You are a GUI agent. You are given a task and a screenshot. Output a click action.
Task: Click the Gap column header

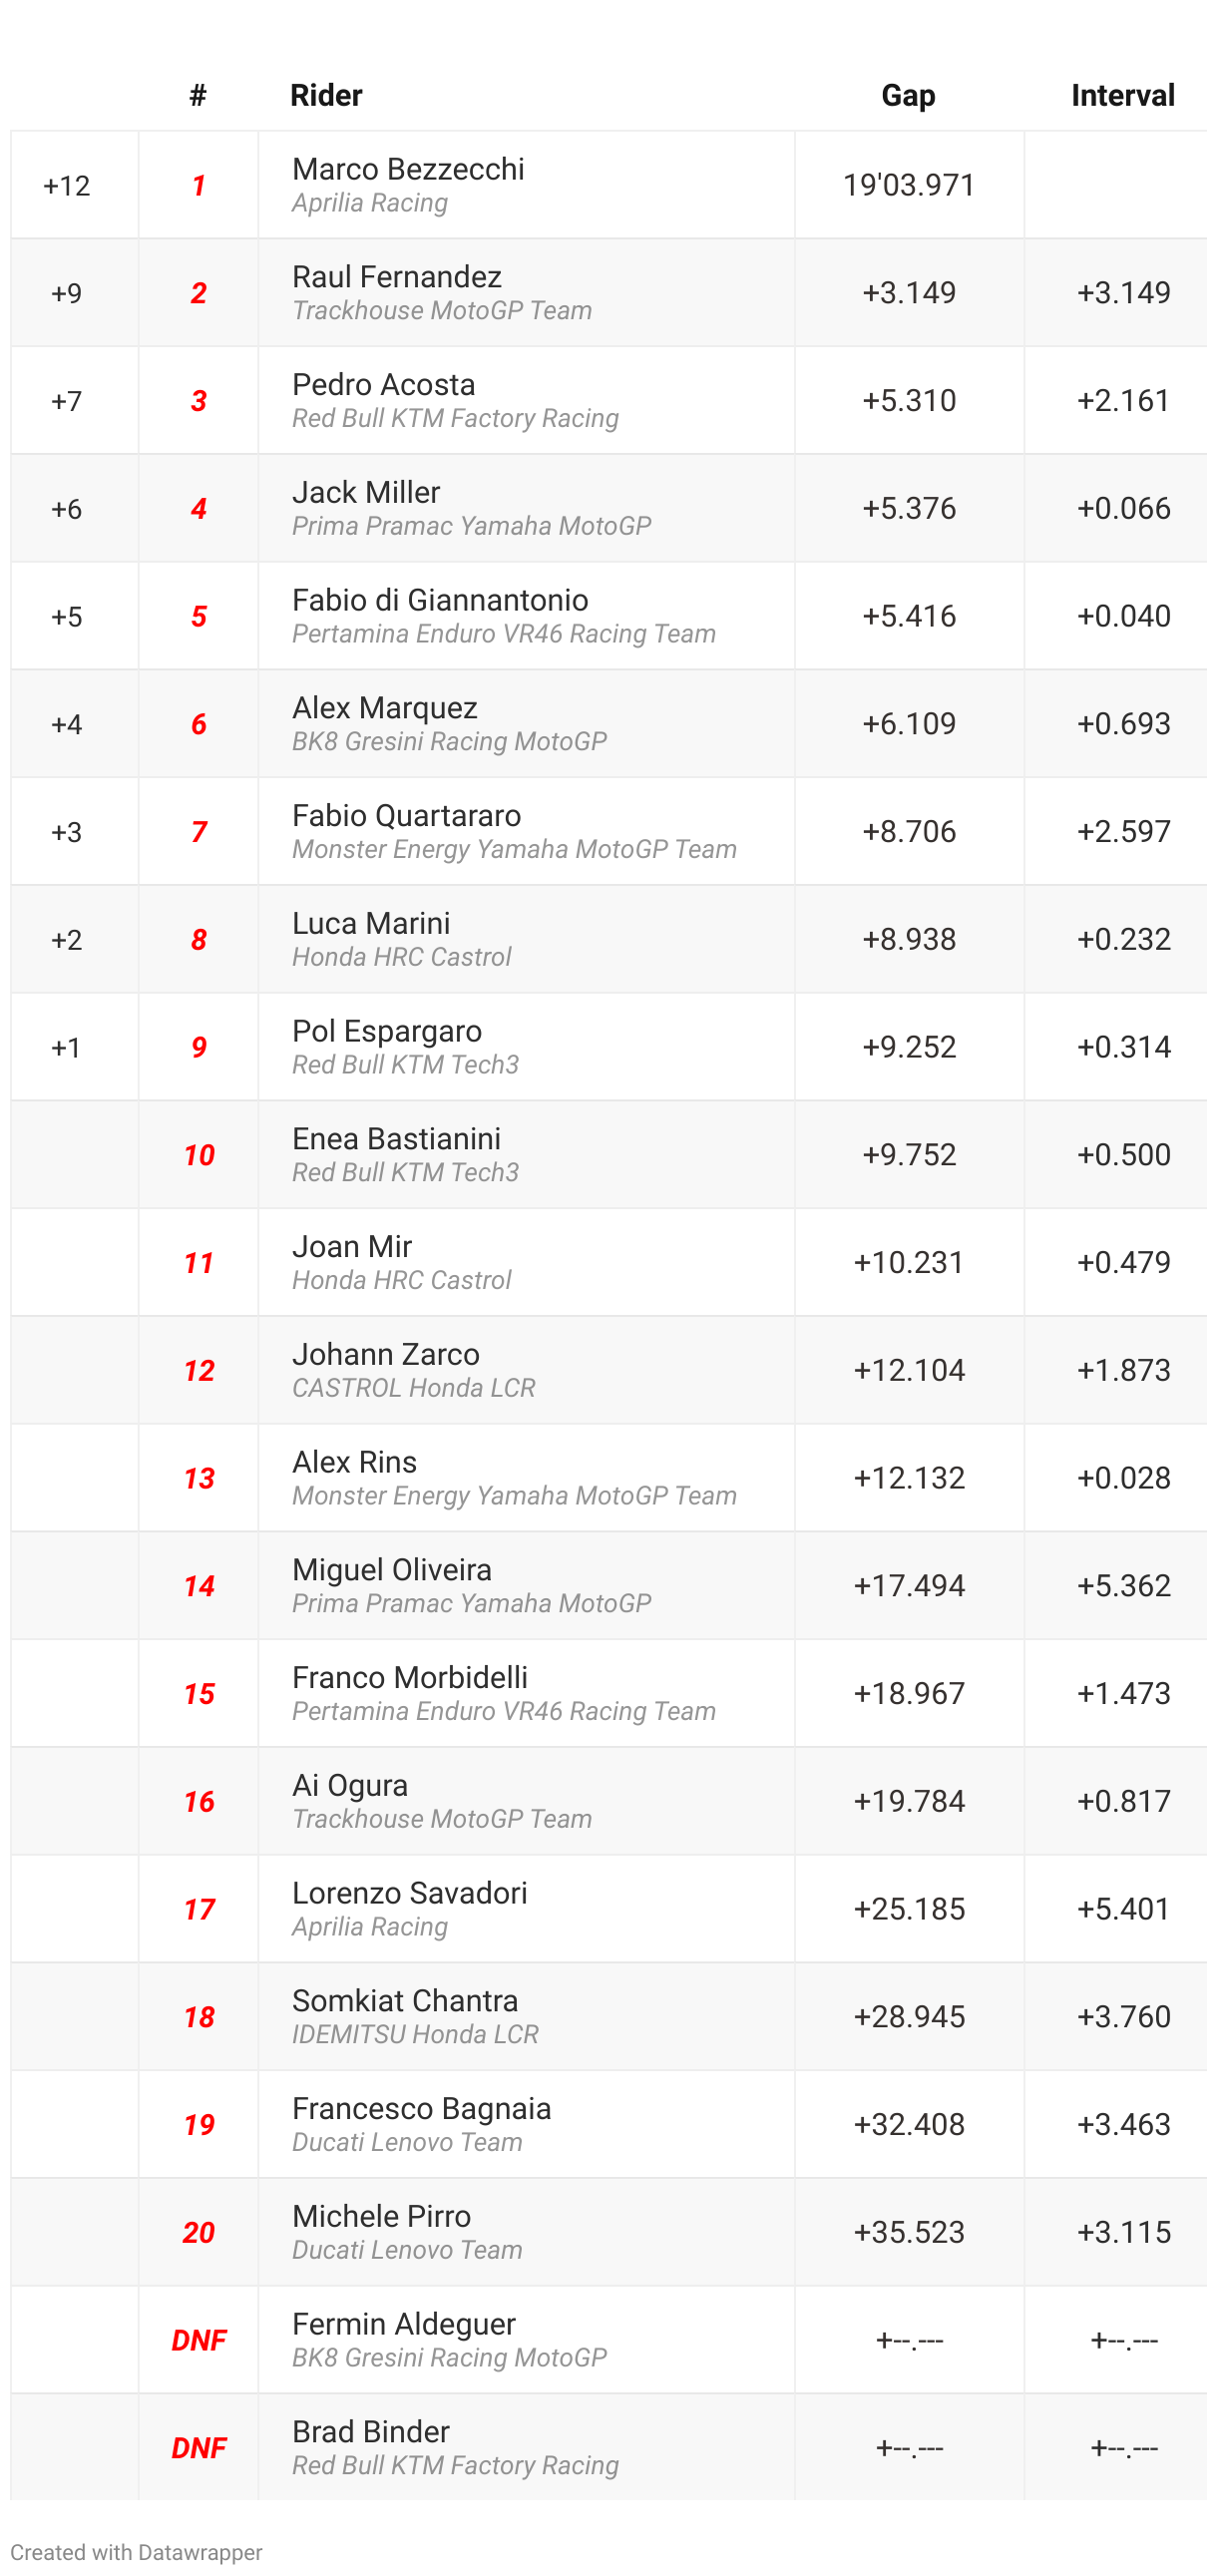tap(908, 95)
